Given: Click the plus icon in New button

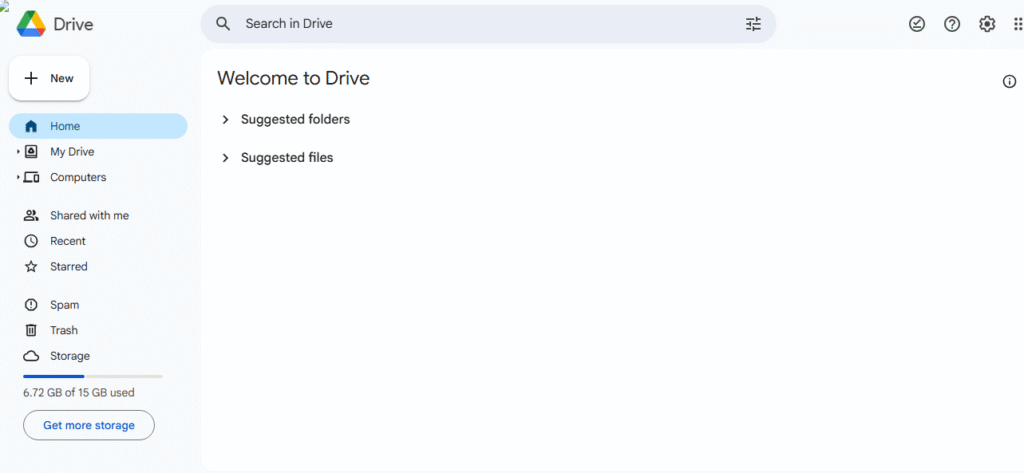Looking at the screenshot, I should coord(31,78).
